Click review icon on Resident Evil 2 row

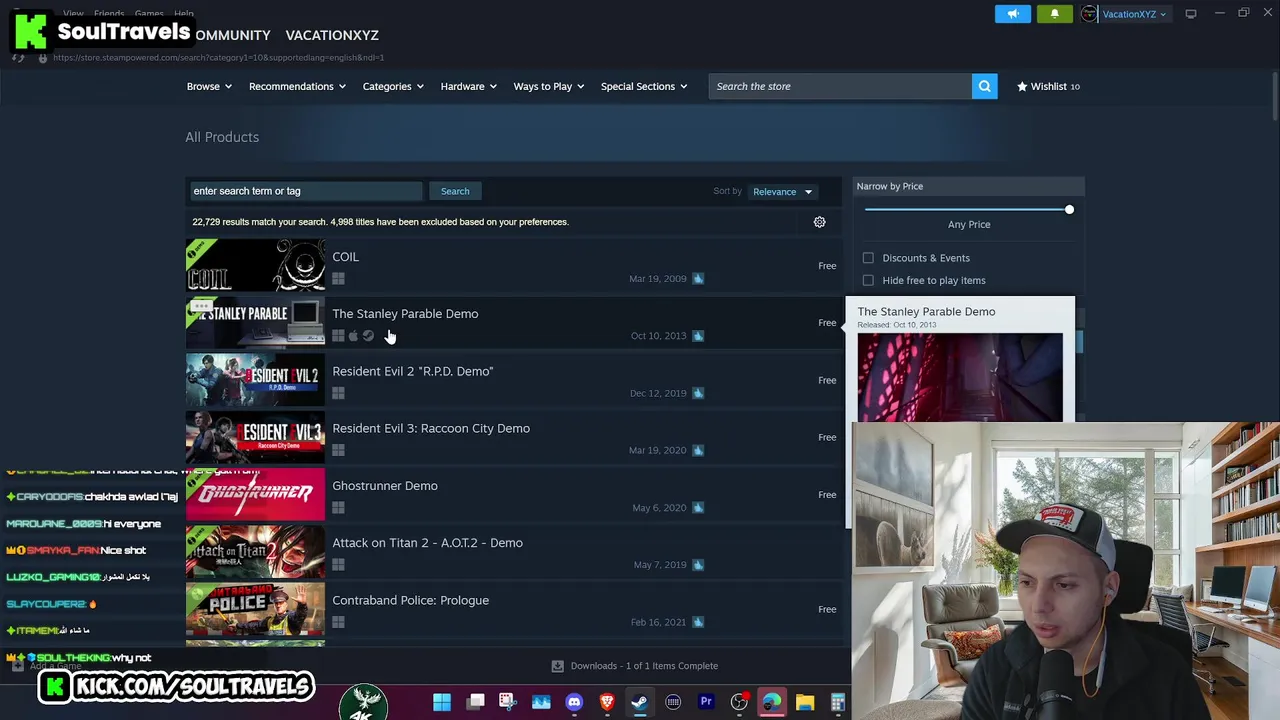click(x=698, y=393)
